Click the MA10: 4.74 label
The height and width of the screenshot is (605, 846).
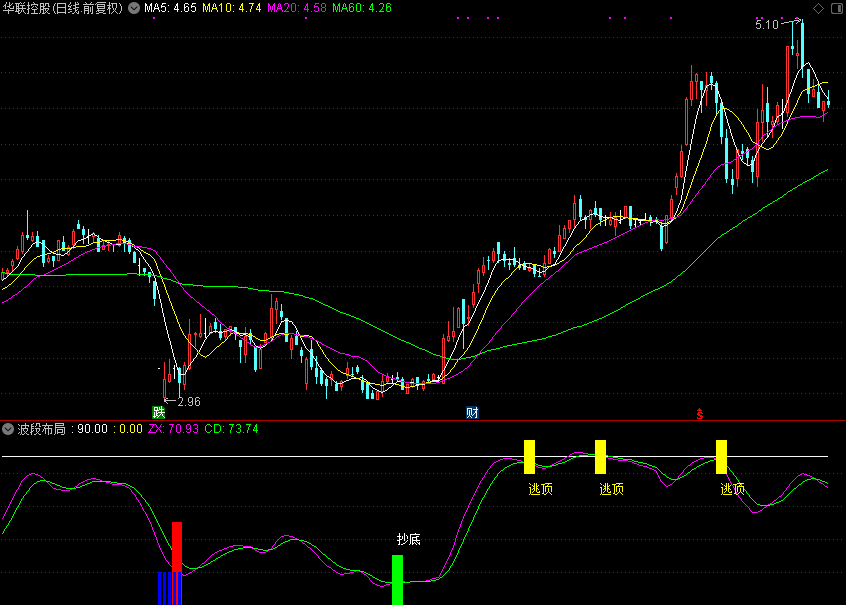tap(231, 8)
